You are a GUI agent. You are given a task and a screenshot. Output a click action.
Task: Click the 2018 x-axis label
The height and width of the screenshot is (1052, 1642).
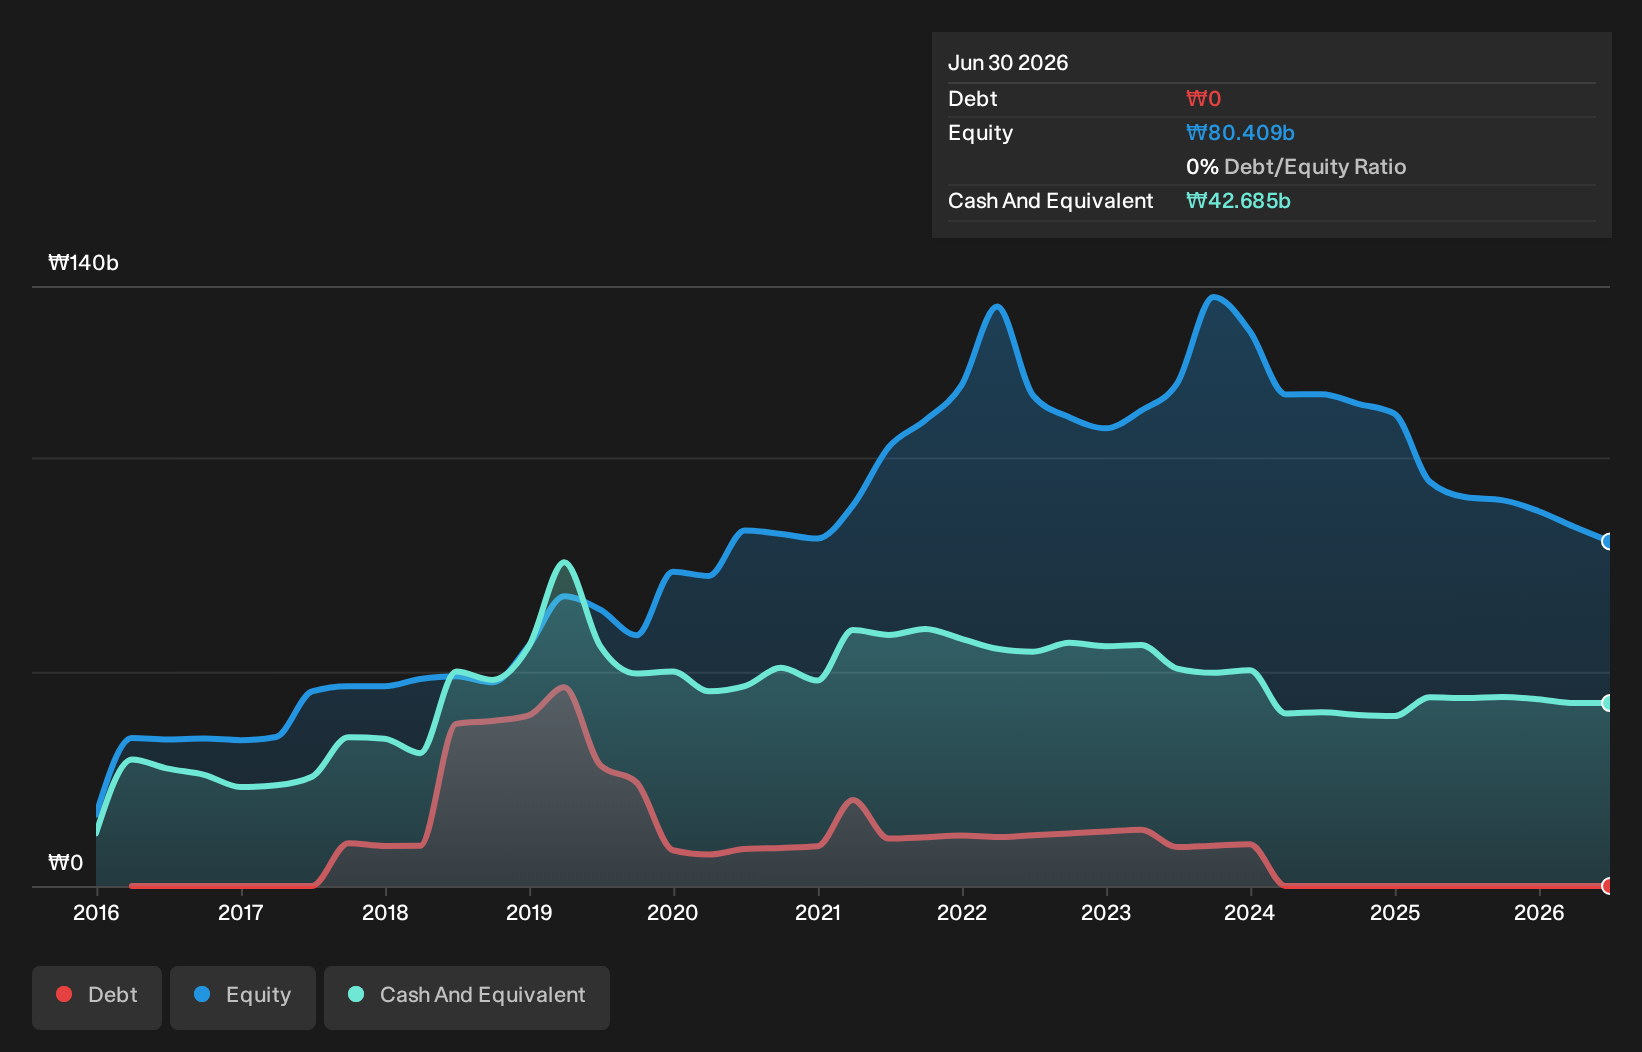coord(385,913)
